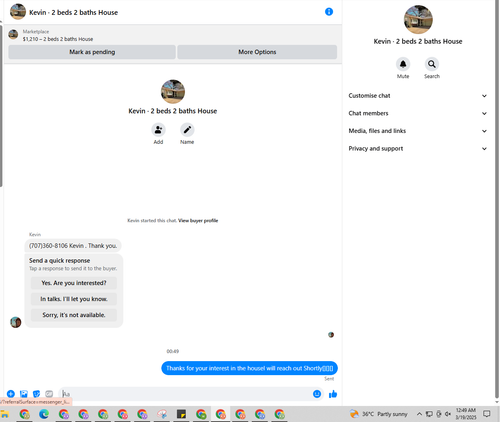Open Sticky Notes from the taskbar
This screenshot has height=422, width=500.
tap(181, 414)
